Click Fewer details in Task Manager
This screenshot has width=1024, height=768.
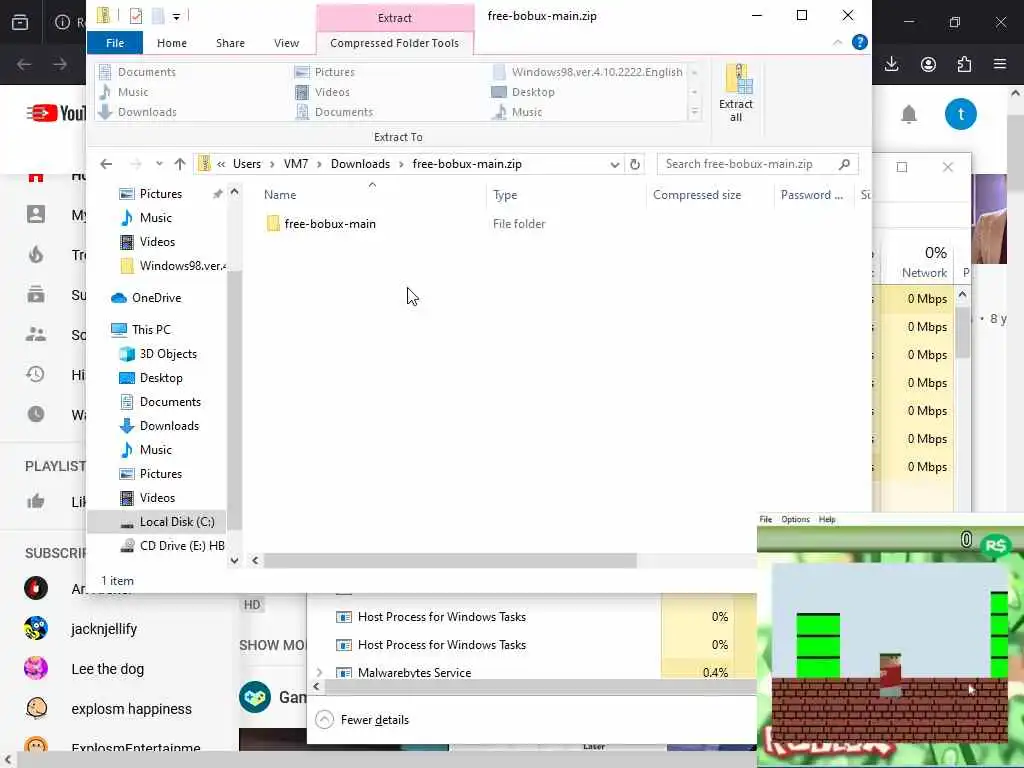[375, 720]
